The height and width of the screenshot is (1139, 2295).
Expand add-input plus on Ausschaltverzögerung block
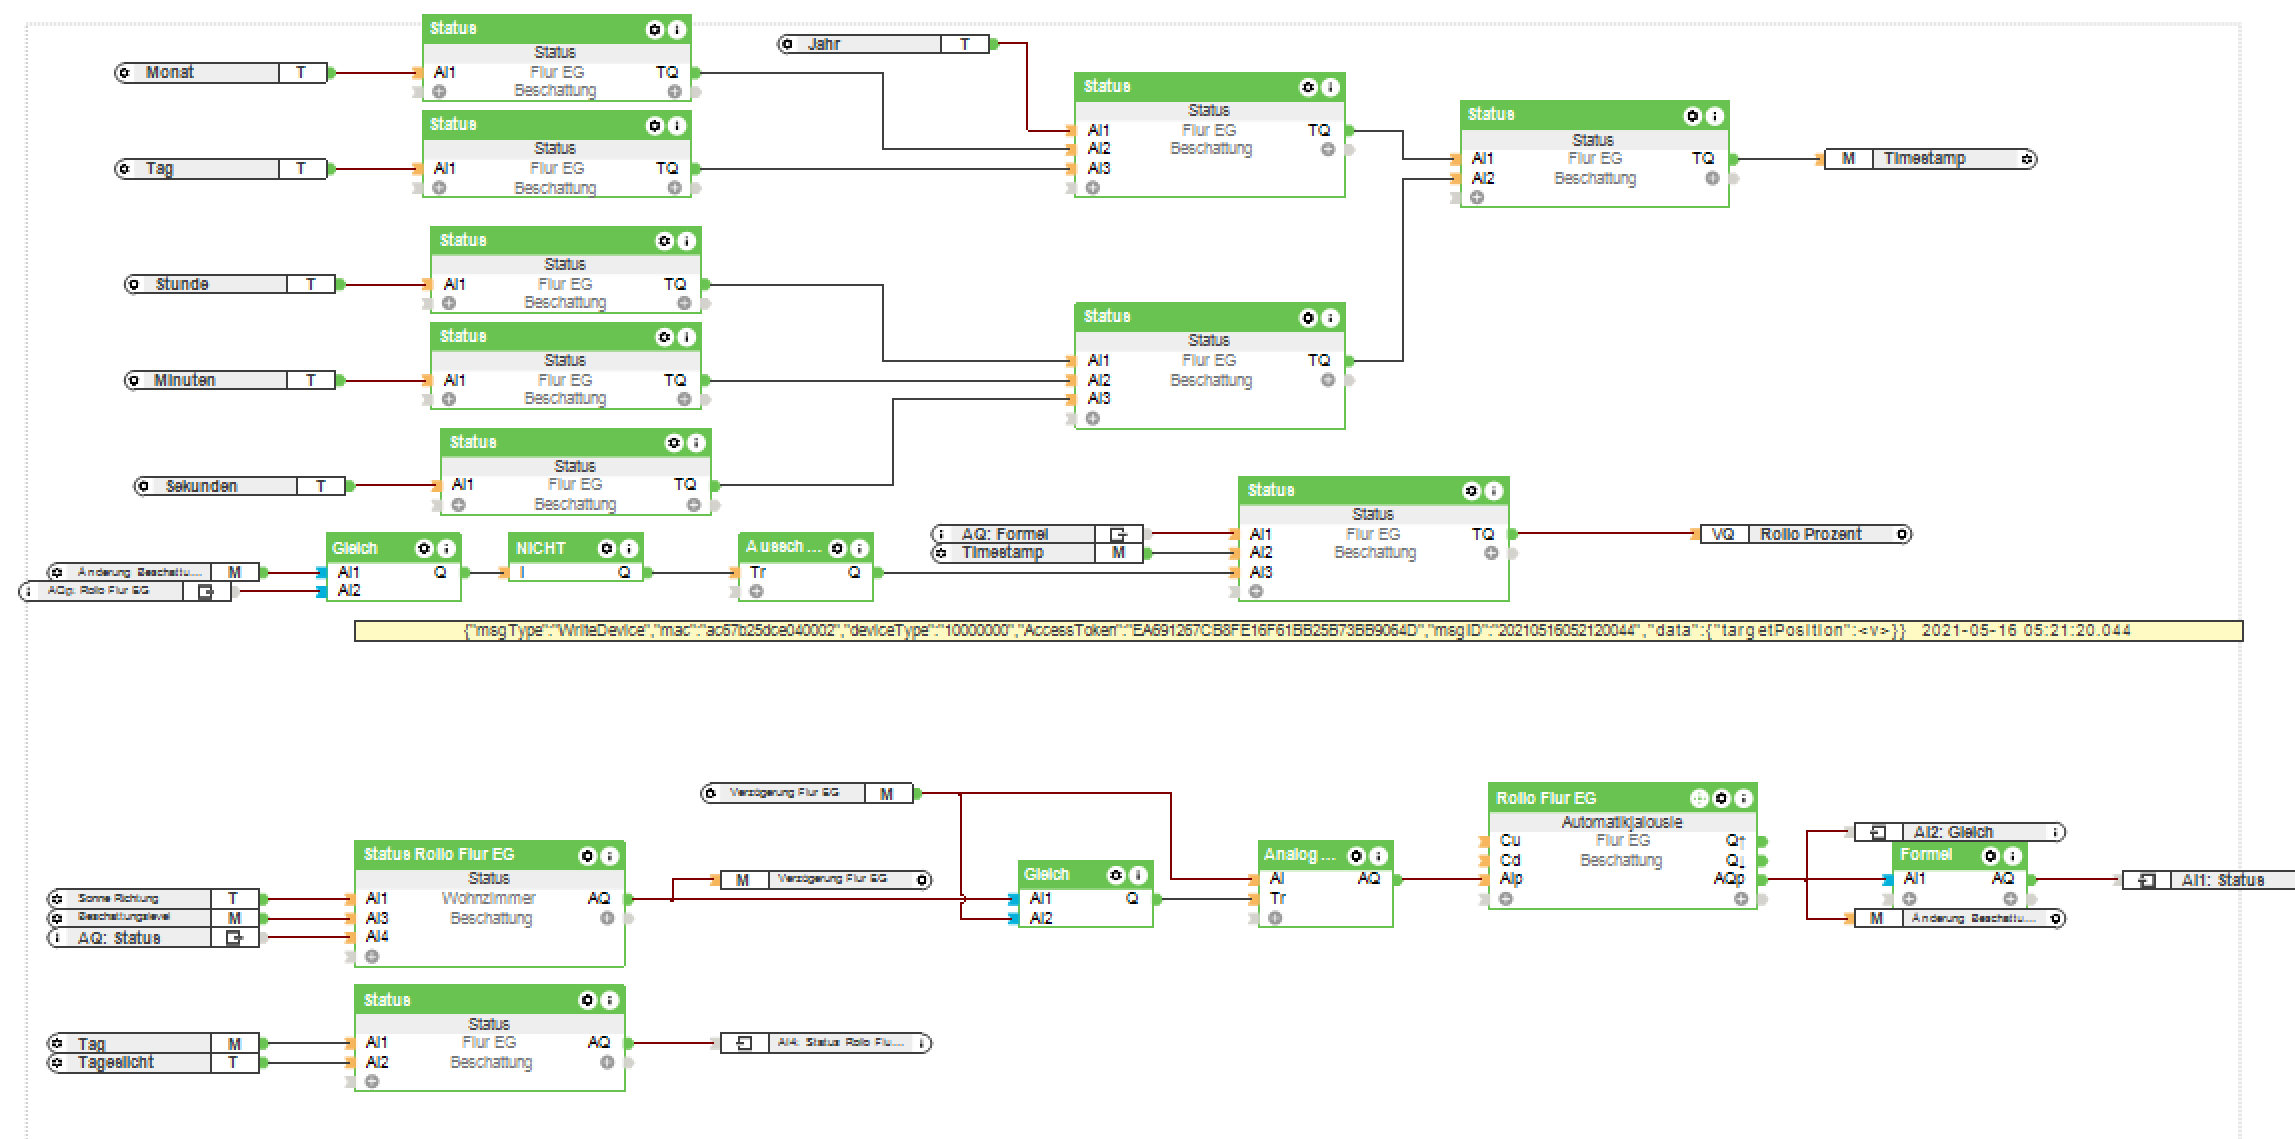click(x=756, y=592)
